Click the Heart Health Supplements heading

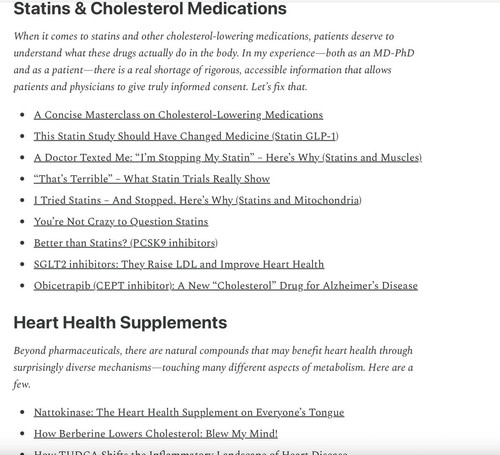[x=120, y=323]
